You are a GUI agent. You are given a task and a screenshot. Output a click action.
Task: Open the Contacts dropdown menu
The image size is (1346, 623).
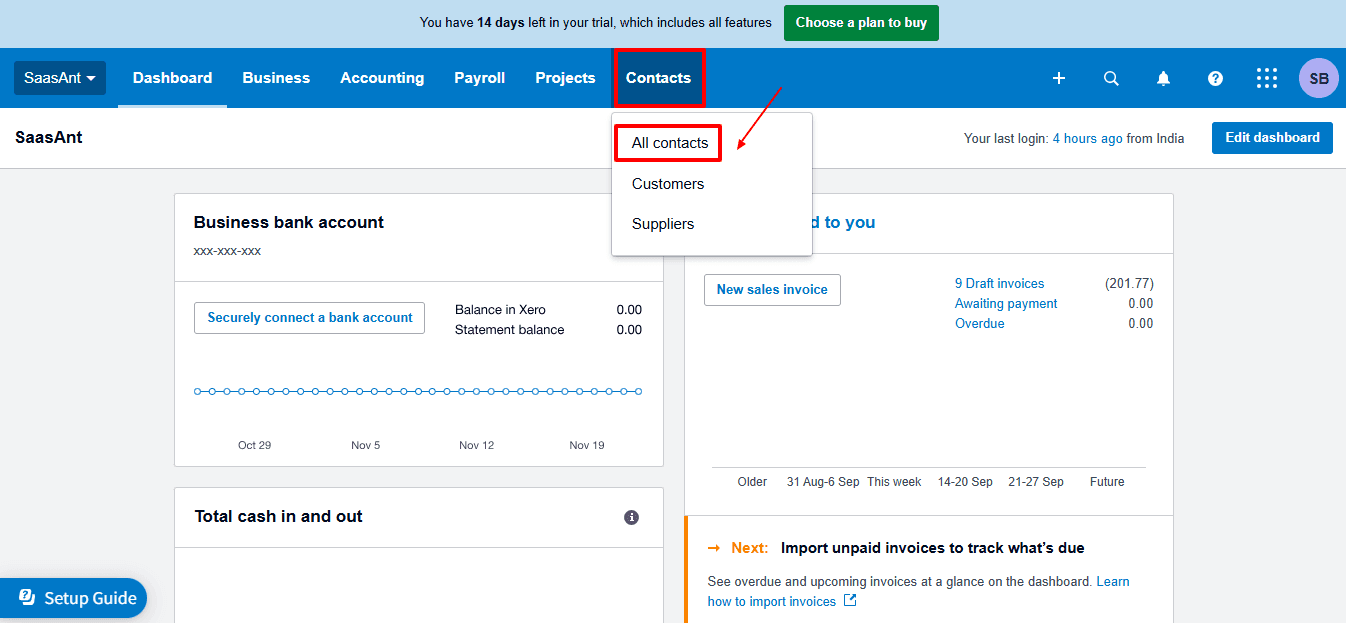coord(658,77)
